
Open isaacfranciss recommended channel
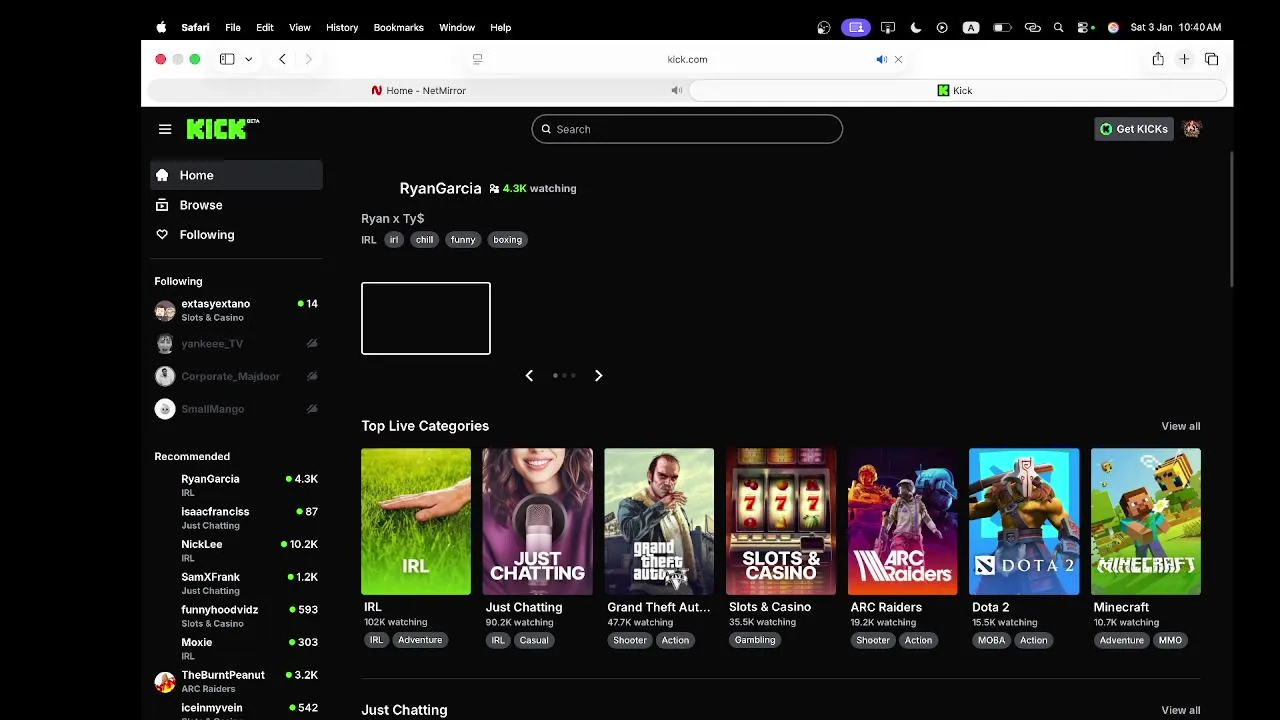click(x=237, y=518)
